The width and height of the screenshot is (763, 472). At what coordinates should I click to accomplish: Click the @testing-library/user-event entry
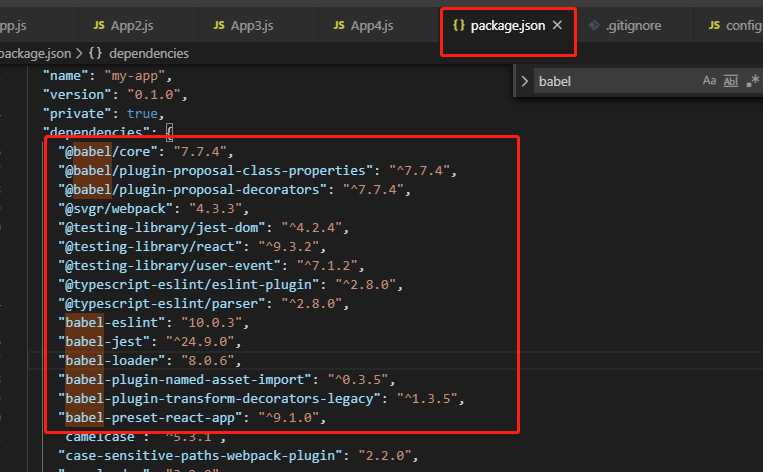pos(211,266)
